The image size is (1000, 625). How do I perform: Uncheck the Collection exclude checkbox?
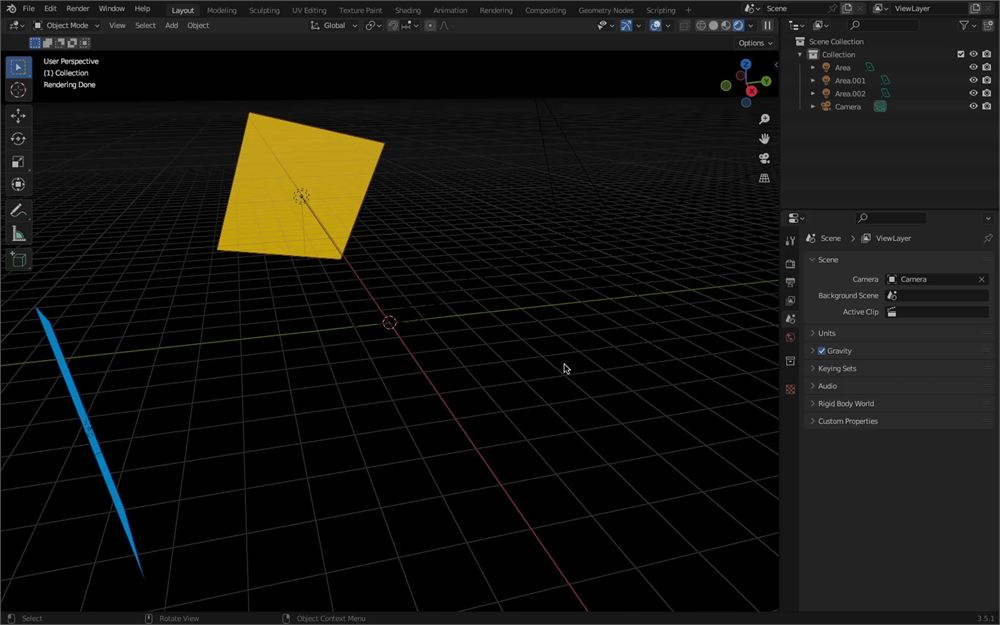pos(960,54)
